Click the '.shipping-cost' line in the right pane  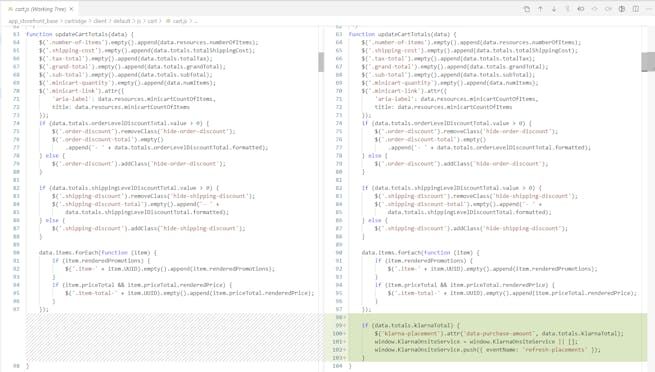470,51
